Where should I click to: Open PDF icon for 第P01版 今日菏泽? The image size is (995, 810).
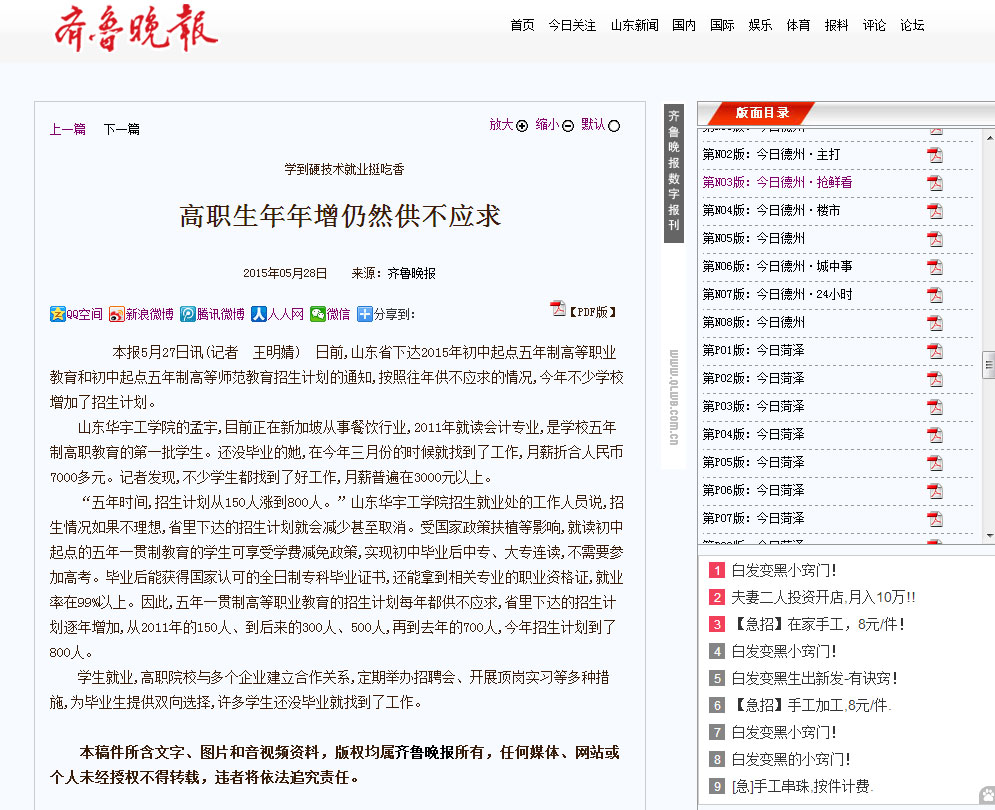[x=935, y=351]
